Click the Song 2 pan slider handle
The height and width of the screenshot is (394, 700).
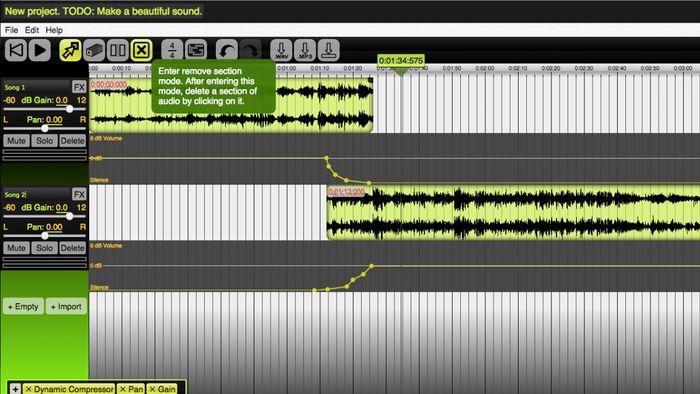pos(45,236)
